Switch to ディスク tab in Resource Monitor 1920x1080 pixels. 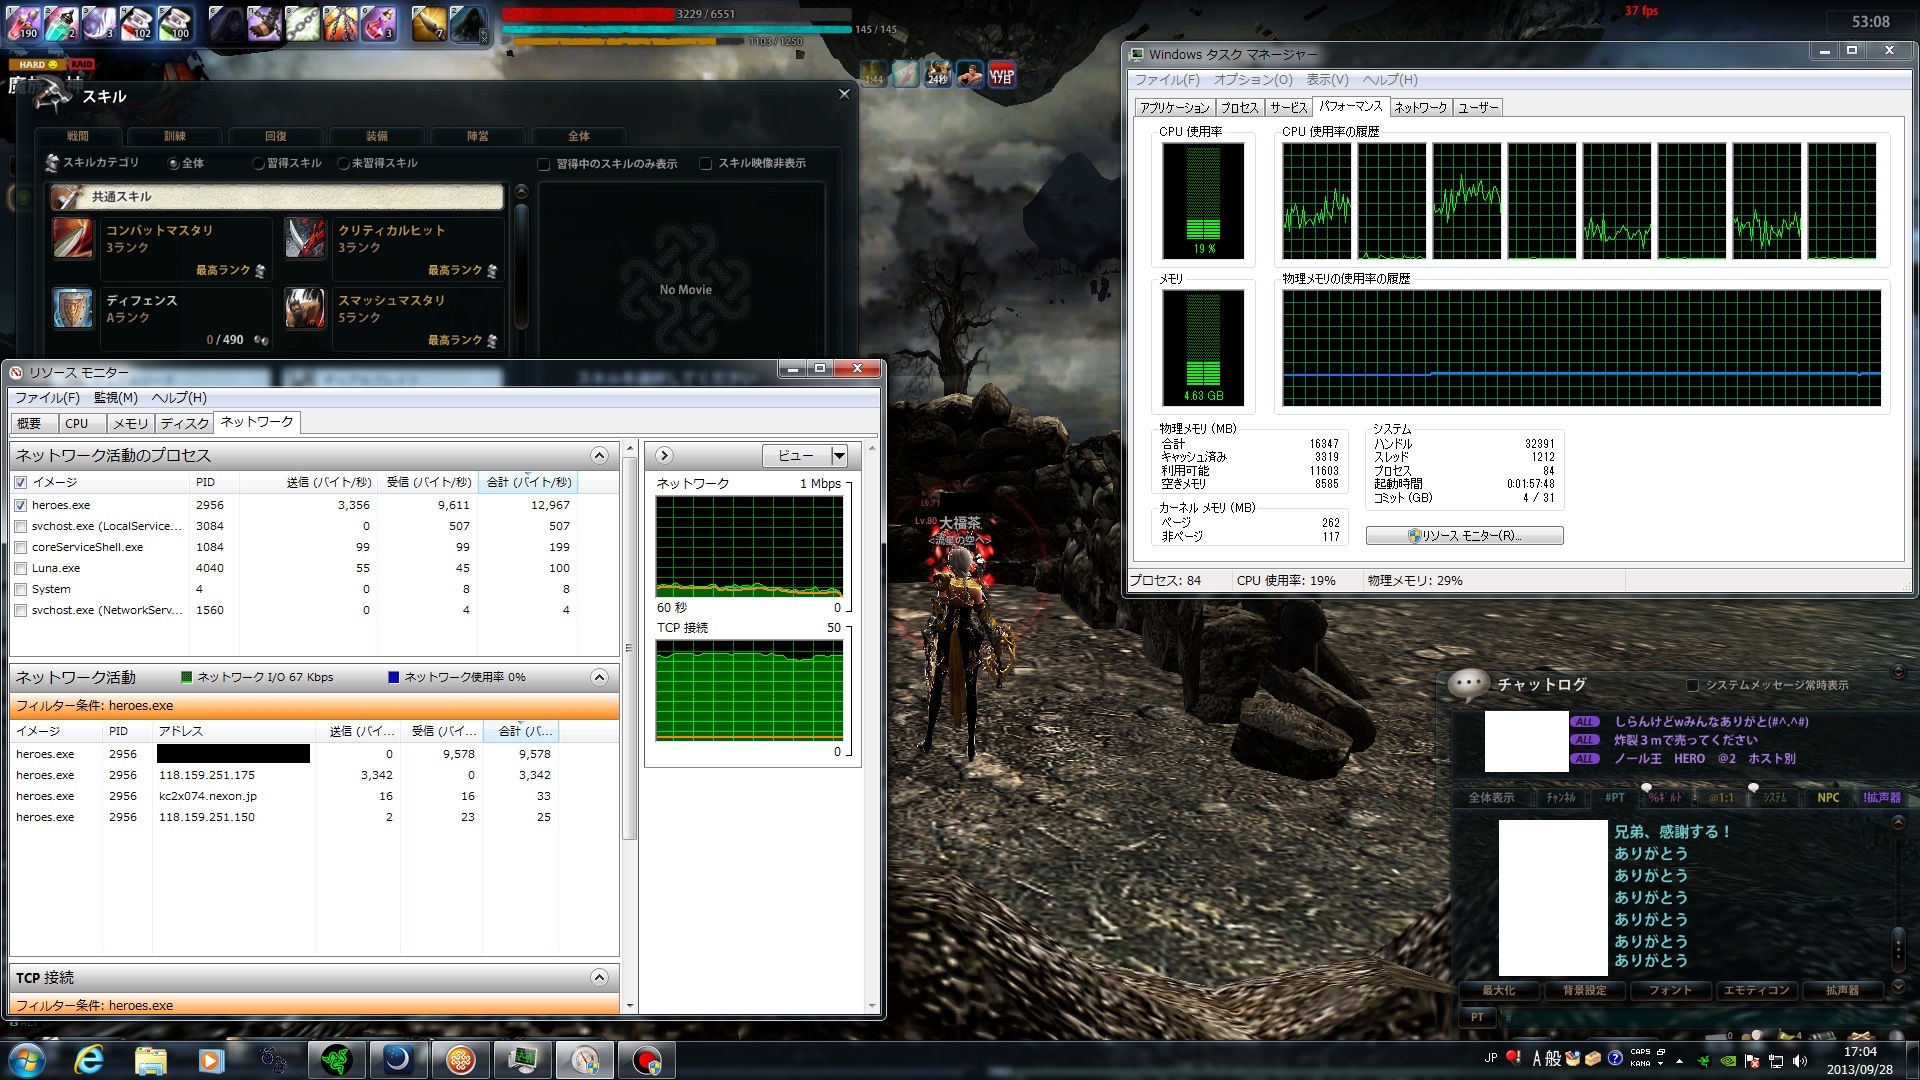point(185,423)
